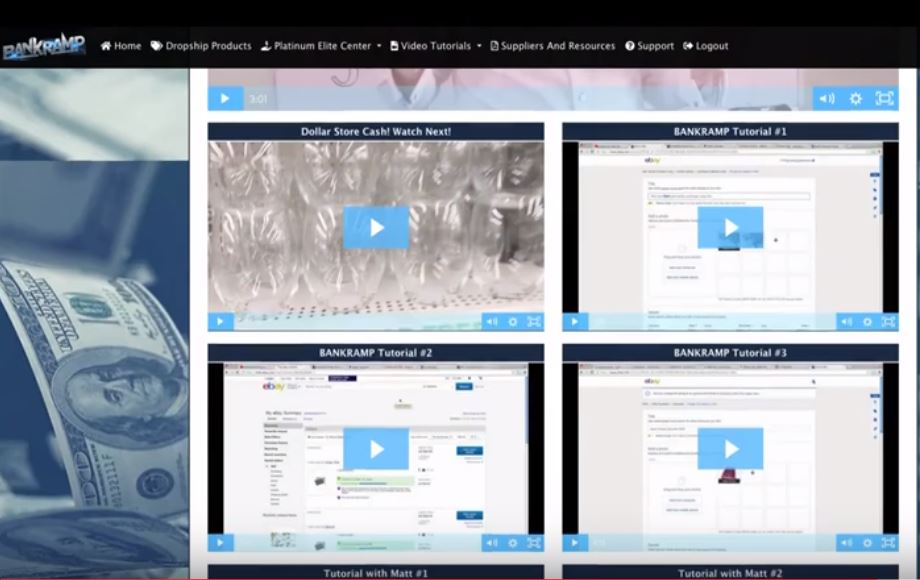Click the tag icon beside Dropship Products
Image resolution: width=920 pixels, height=580 pixels.
[156, 46]
